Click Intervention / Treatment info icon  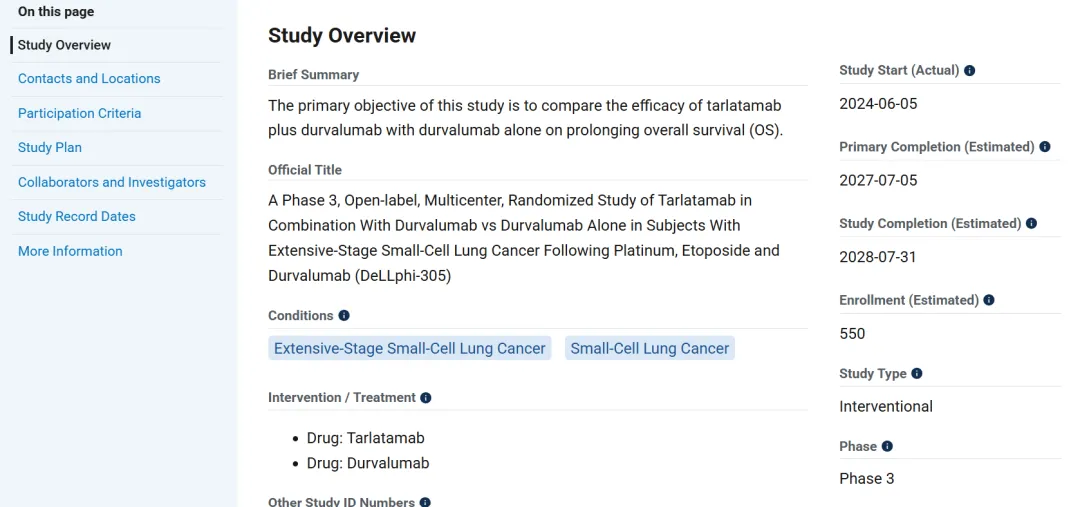[x=426, y=398]
